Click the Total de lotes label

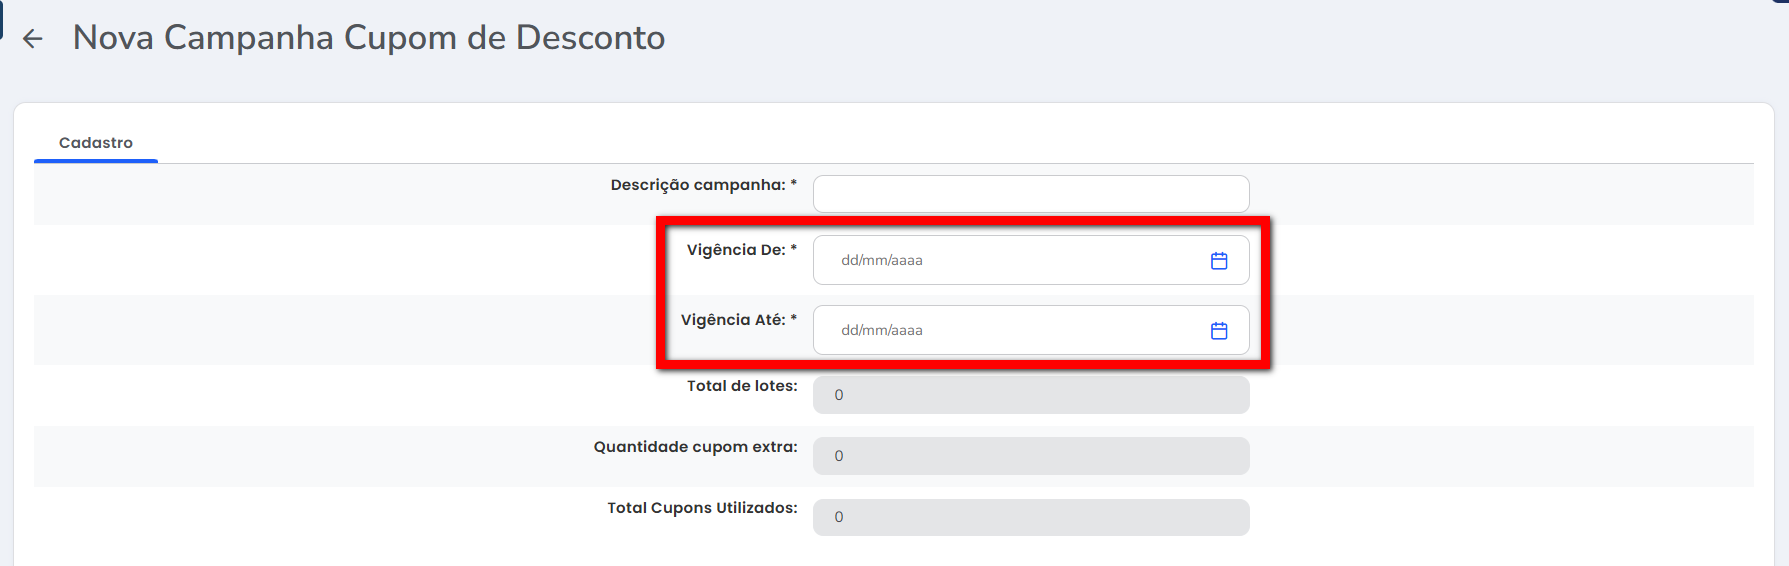coord(742,386)
